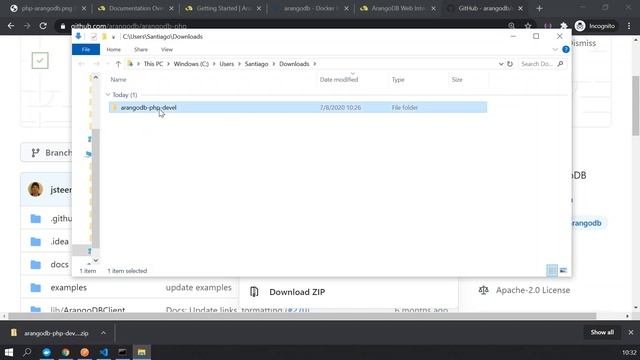
Task: Open the .idea folder on GitHub
Action: tap(59, 241)
